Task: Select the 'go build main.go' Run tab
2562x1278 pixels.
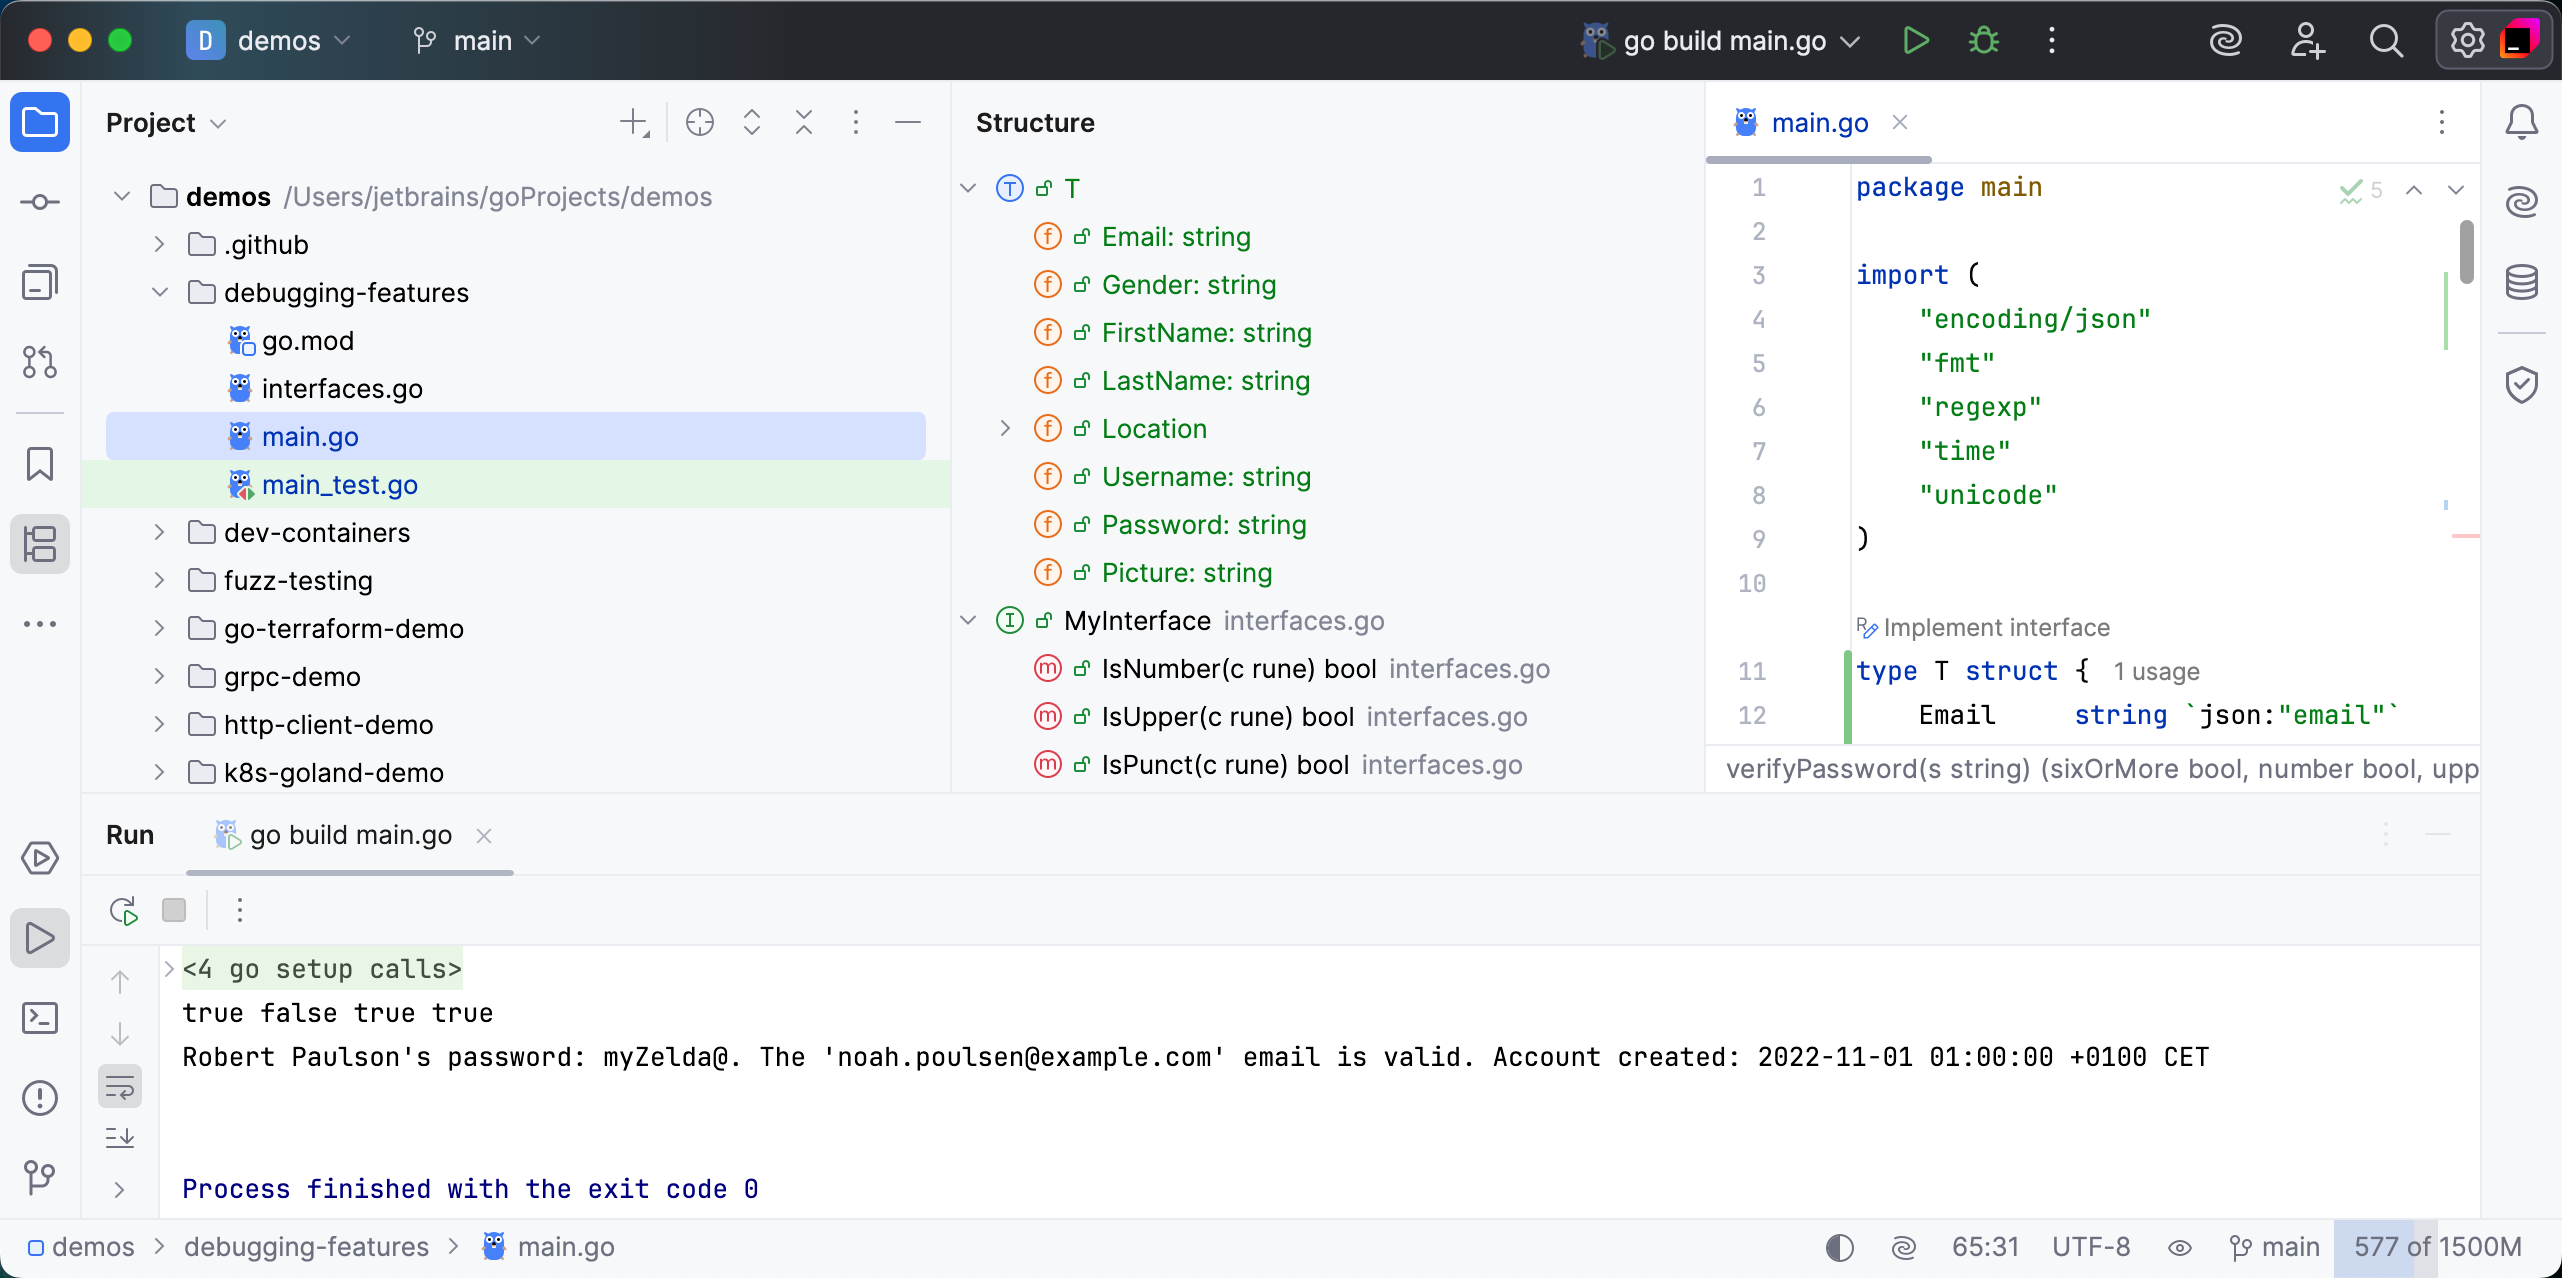Action: (x=350, y=835)
